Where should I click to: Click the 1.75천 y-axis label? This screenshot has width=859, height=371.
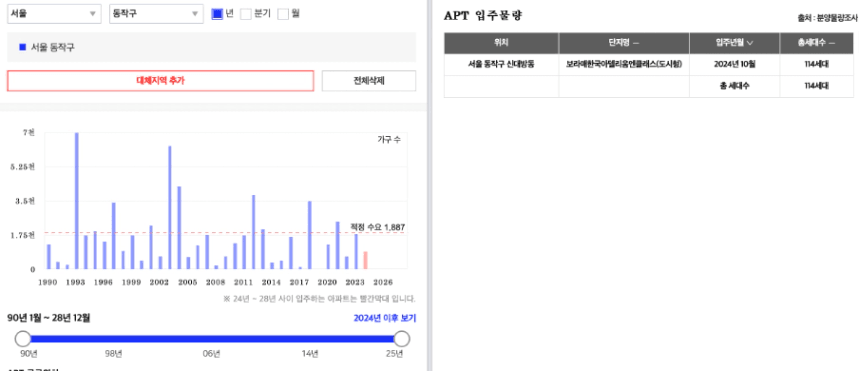(x=22, y=235)
